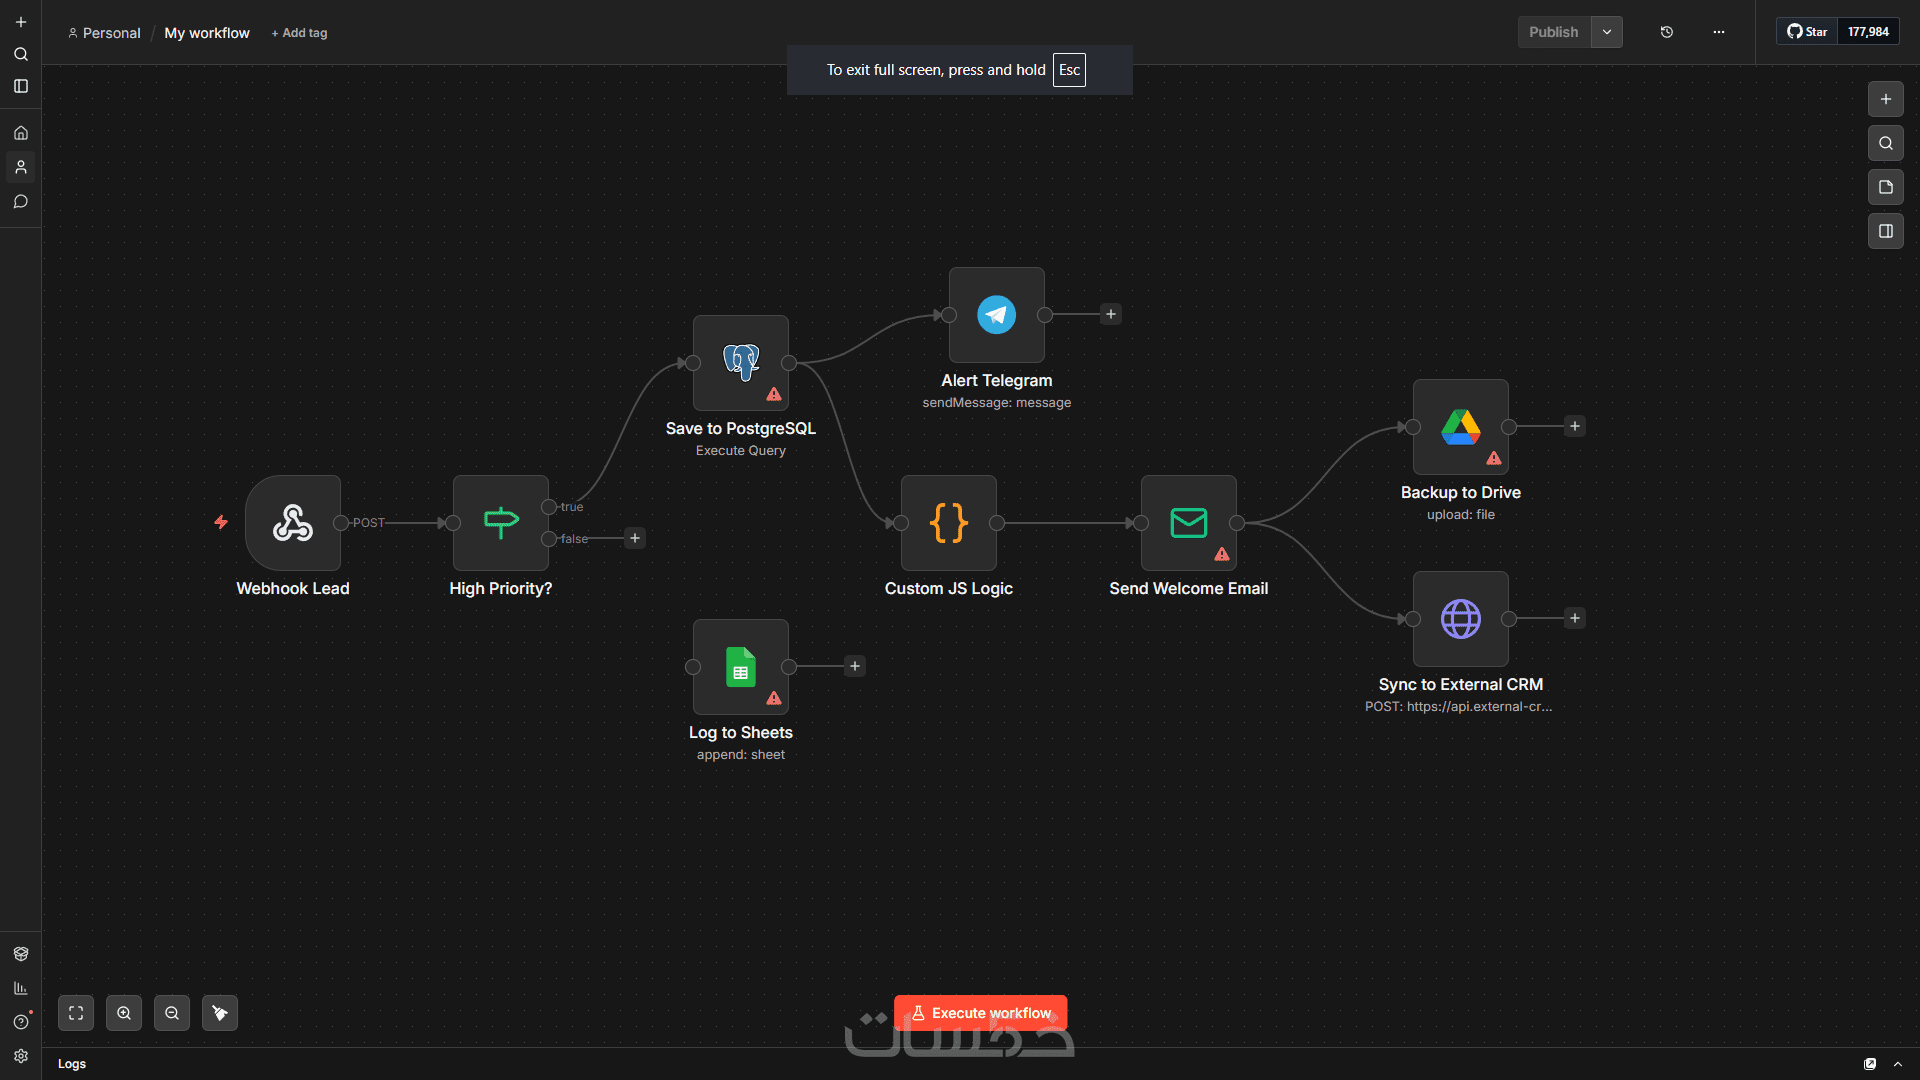Open the three-dots workflow options menu
The width and height of the screenshot is (1920, 1080).
pos(1718,32)
